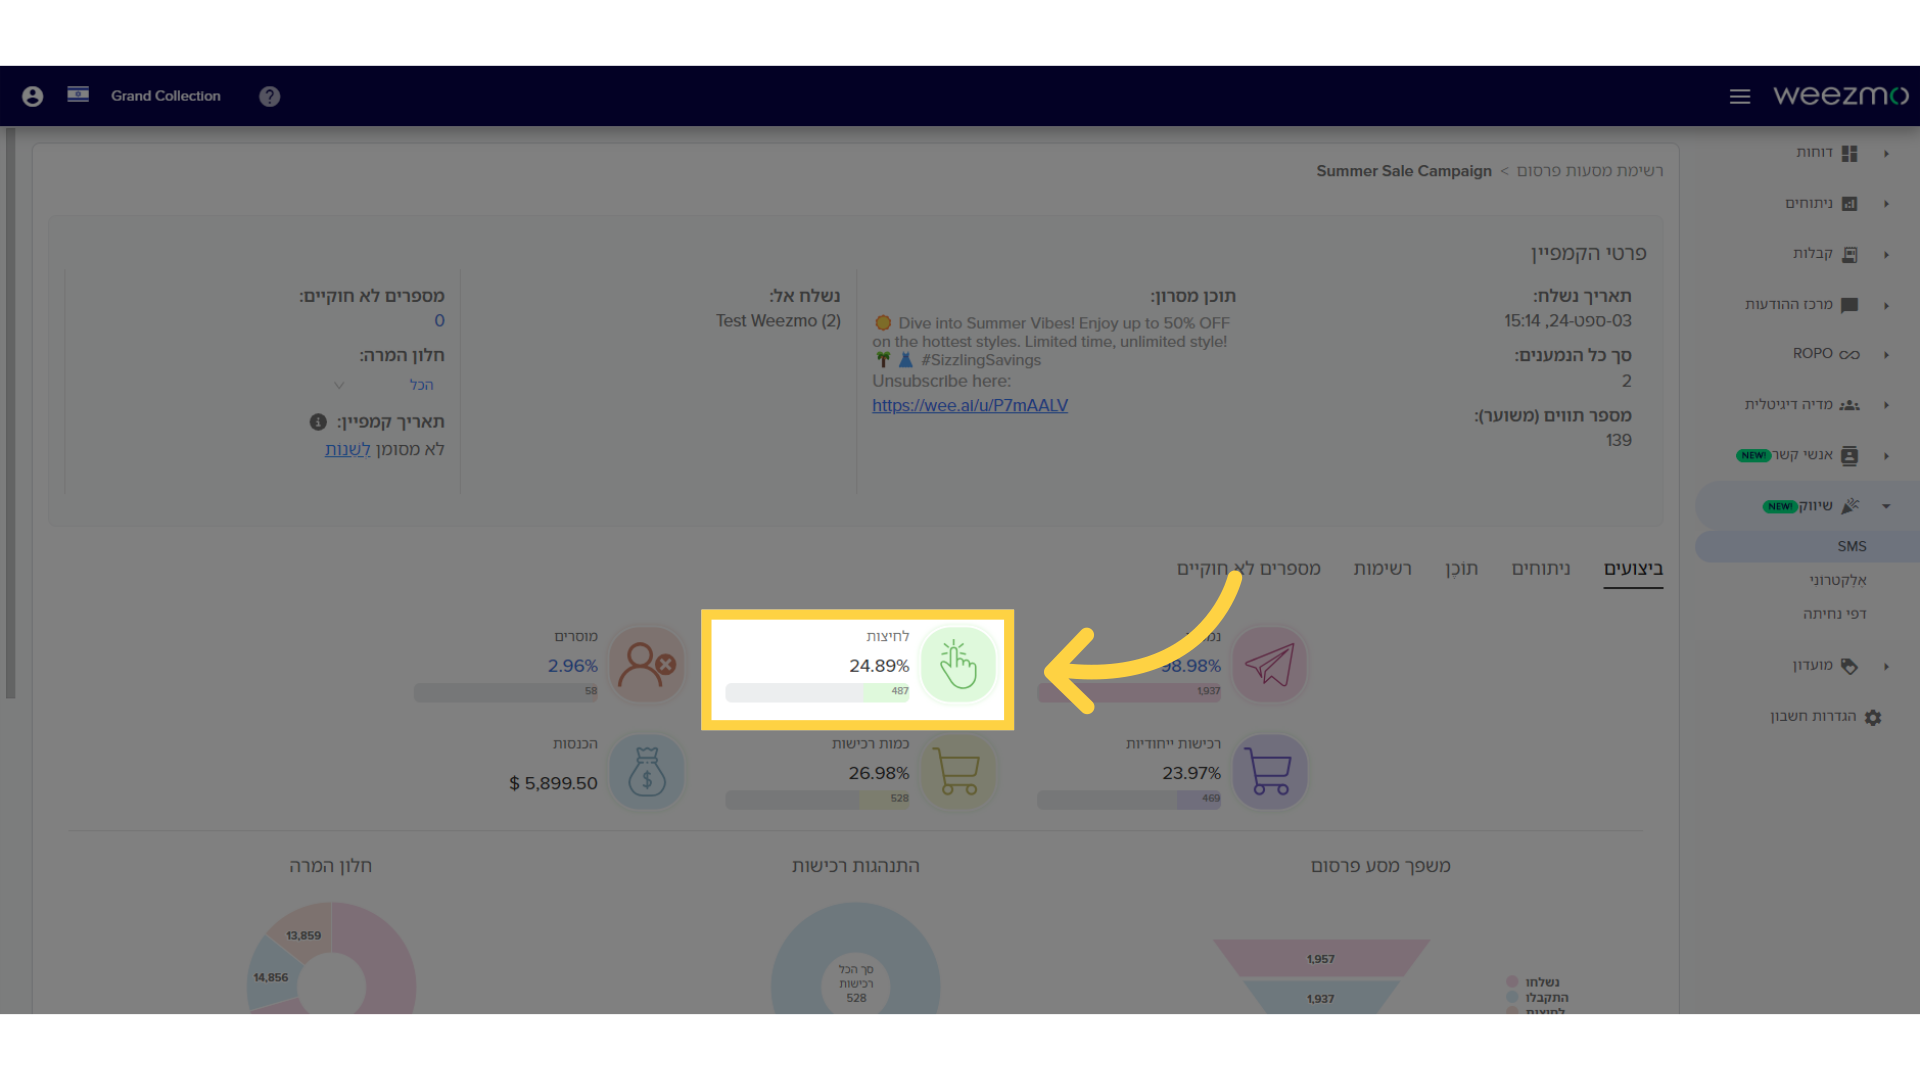The height and width of the screenshot is (1080, 1920).
Task: Open the חלון המרה conversion window dropdown
Action: [x=385, y=385]
